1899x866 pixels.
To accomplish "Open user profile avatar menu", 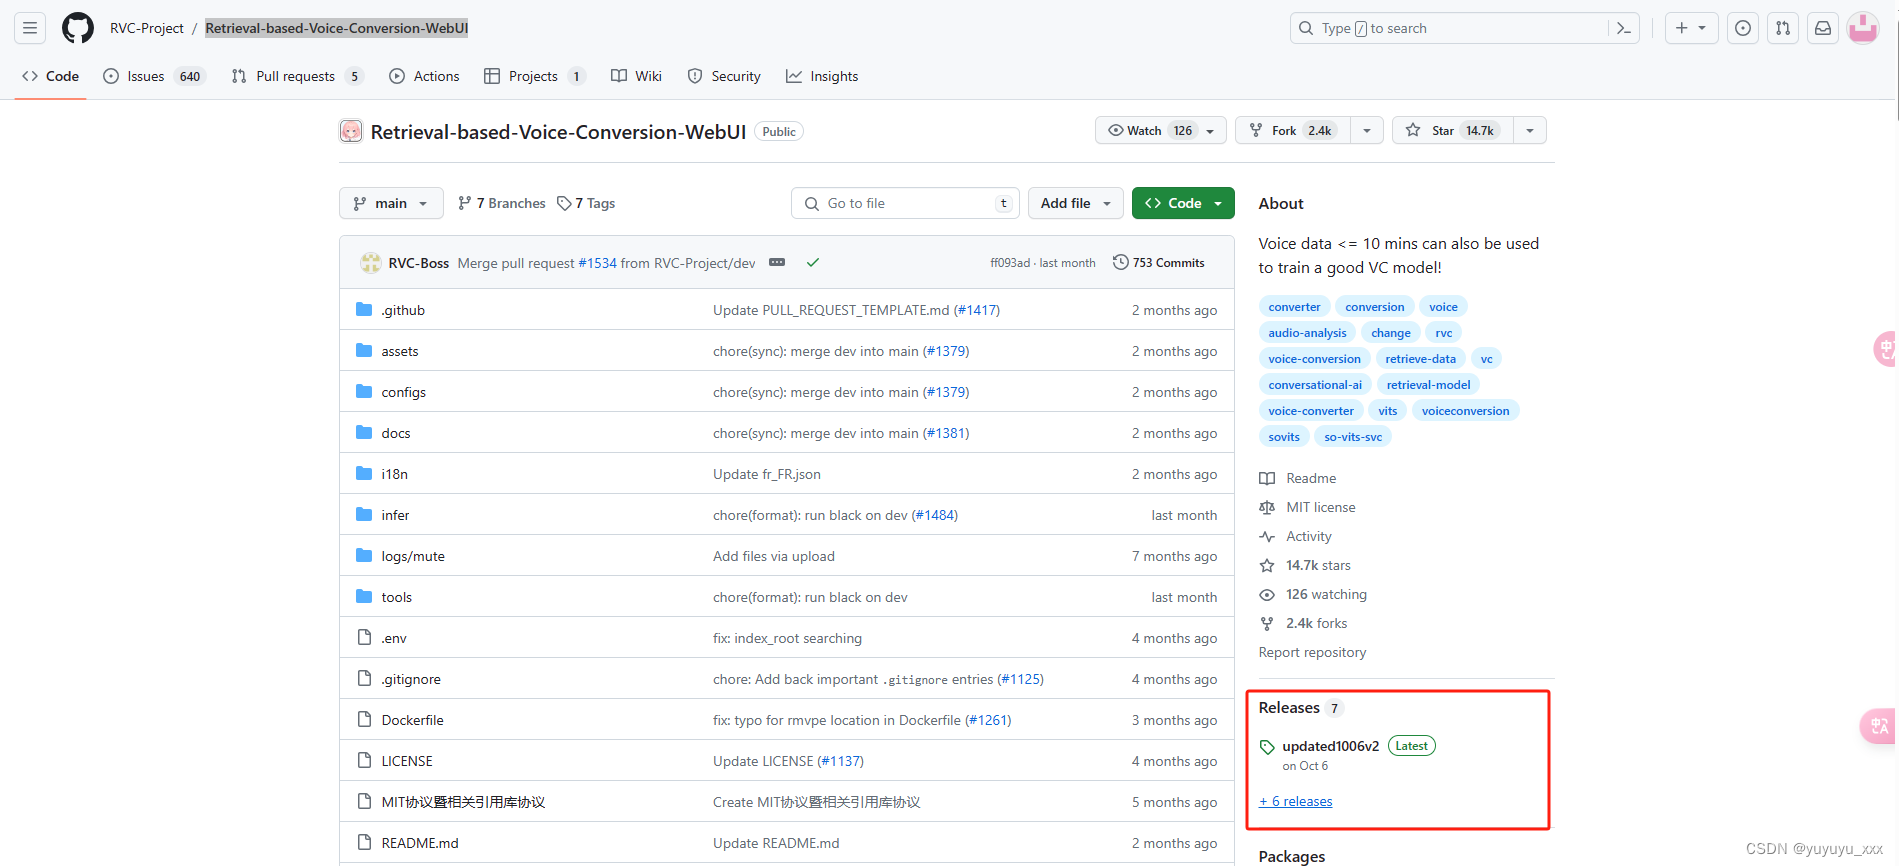I will [x=1863, y=28].
